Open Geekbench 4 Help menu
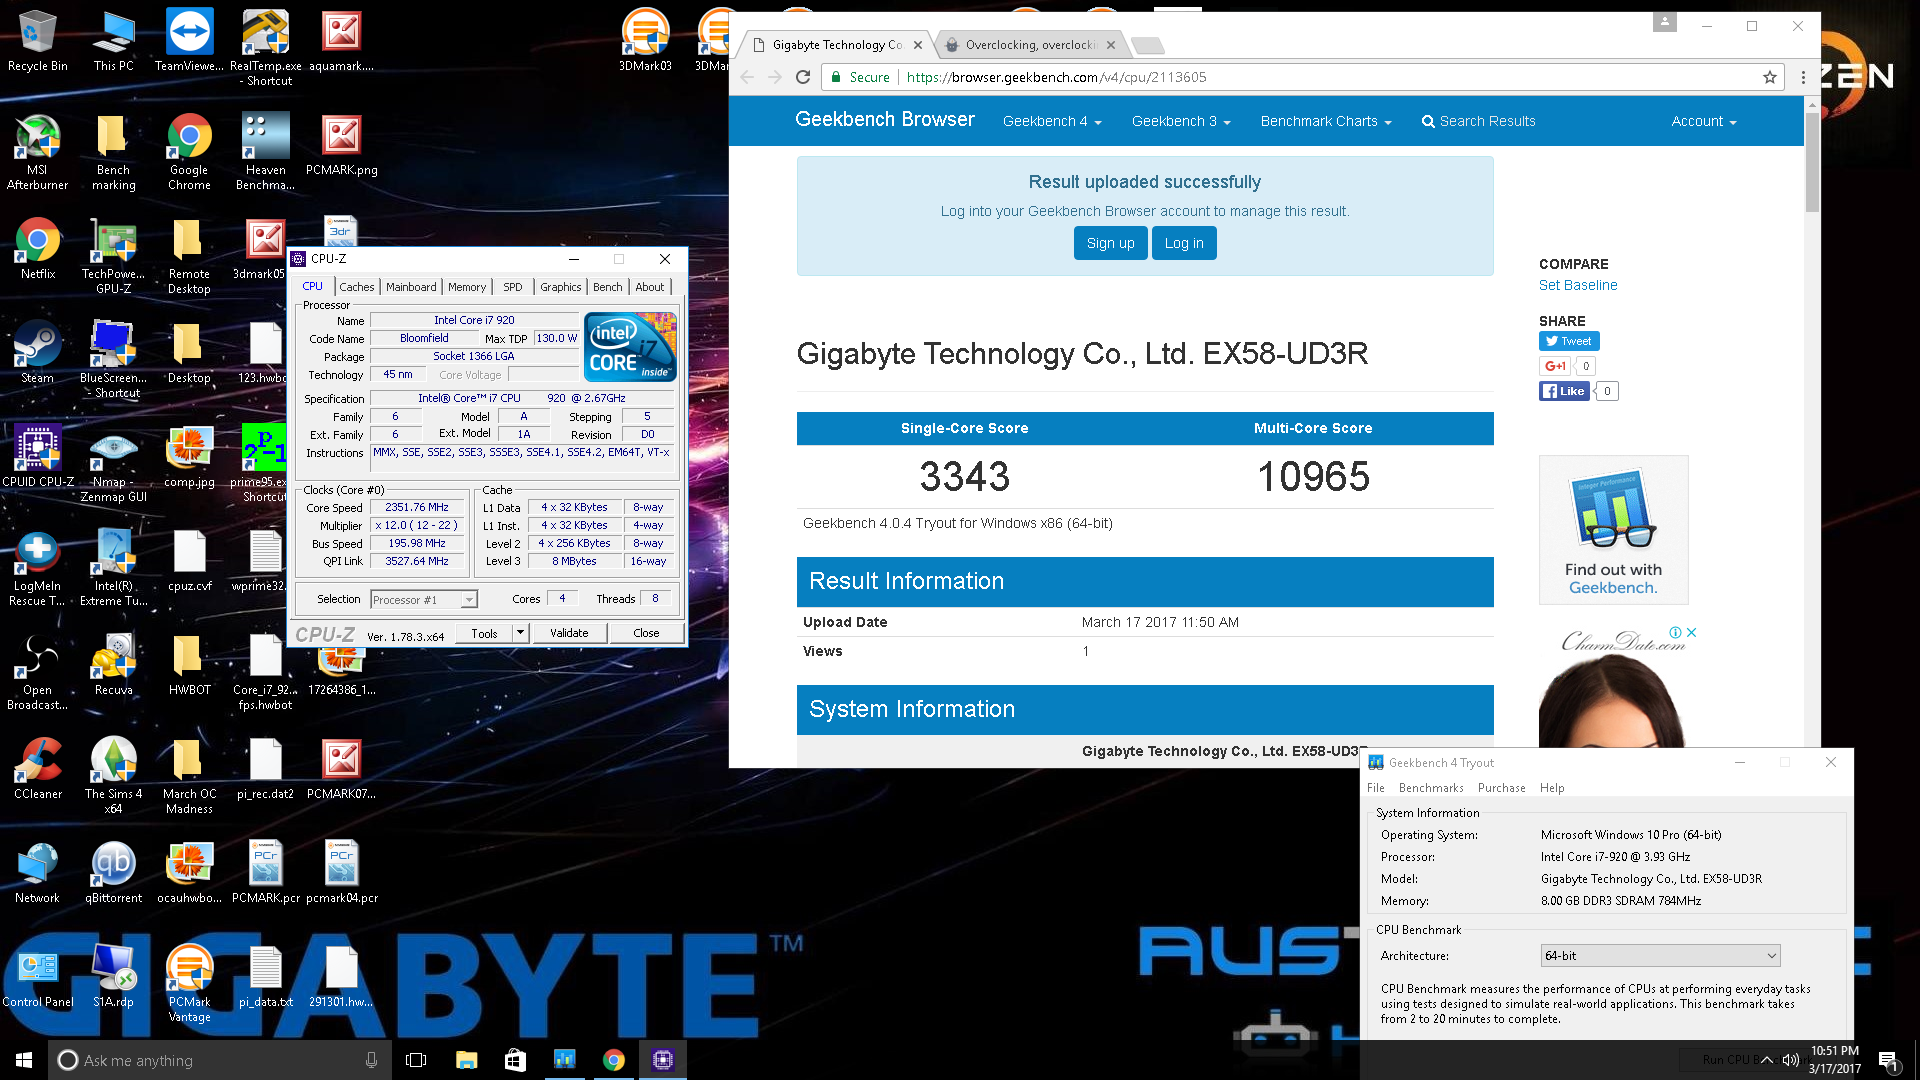Screen dimensions: 1920x1080 1552,788
